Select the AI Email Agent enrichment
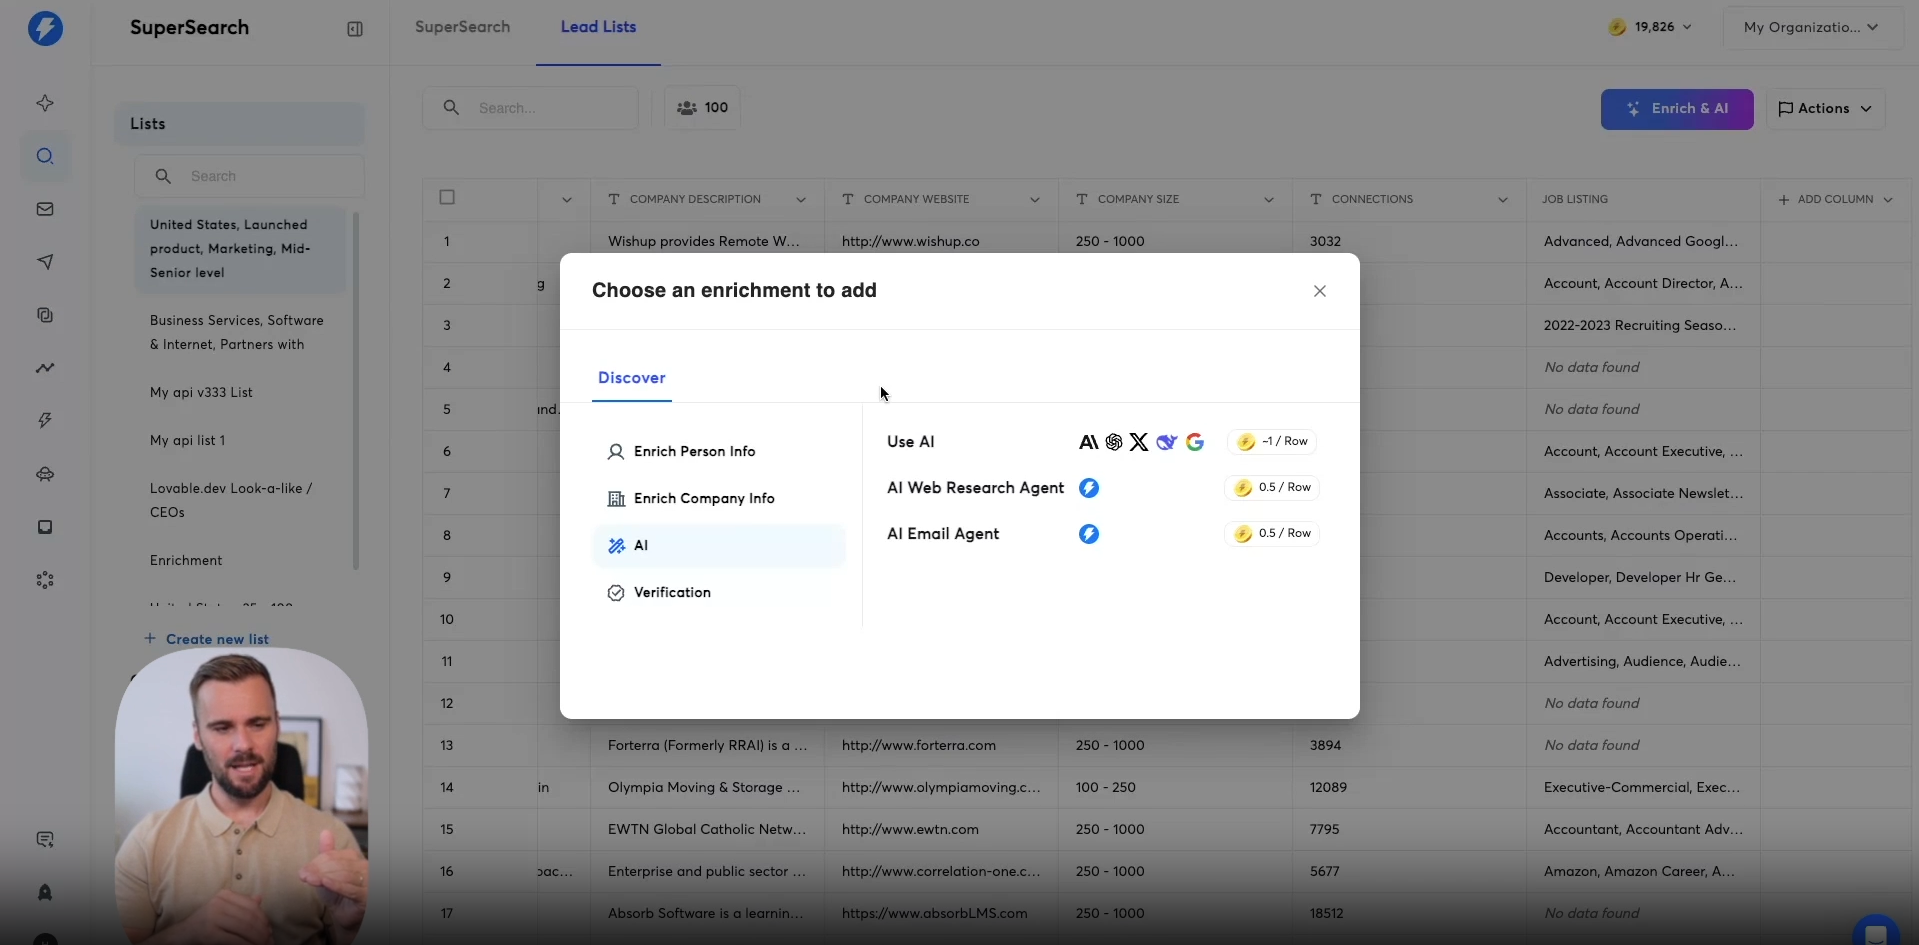Image resolution: width=1919 pixels, height=945 pixels. pyautogui.click(x=943, y=534)
